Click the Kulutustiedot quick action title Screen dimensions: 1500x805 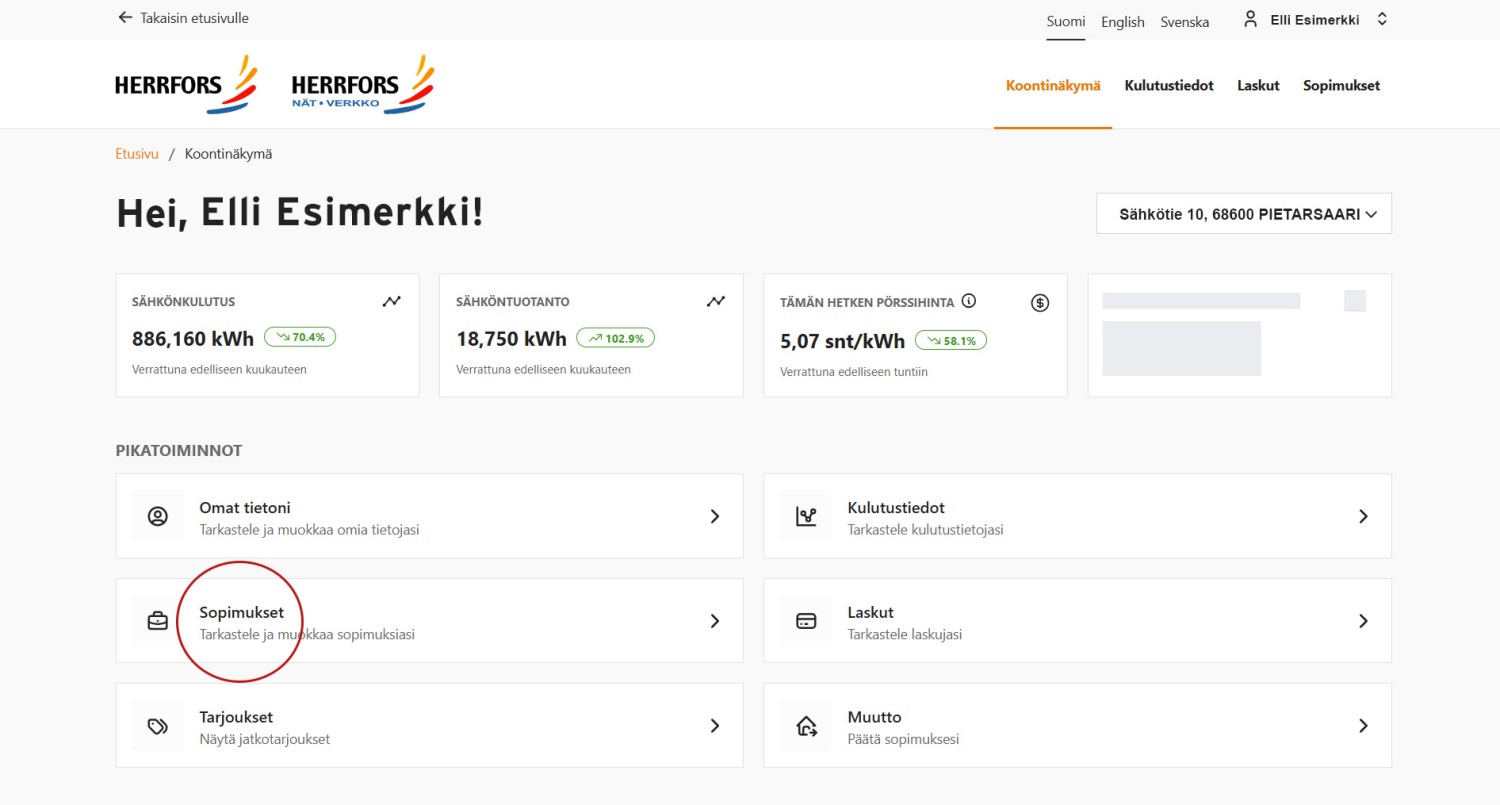pos(896,507)
